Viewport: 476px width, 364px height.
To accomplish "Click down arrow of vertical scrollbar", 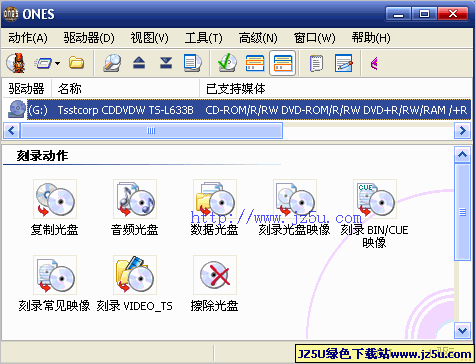I will pyautogui.click(x=462, y=331).
